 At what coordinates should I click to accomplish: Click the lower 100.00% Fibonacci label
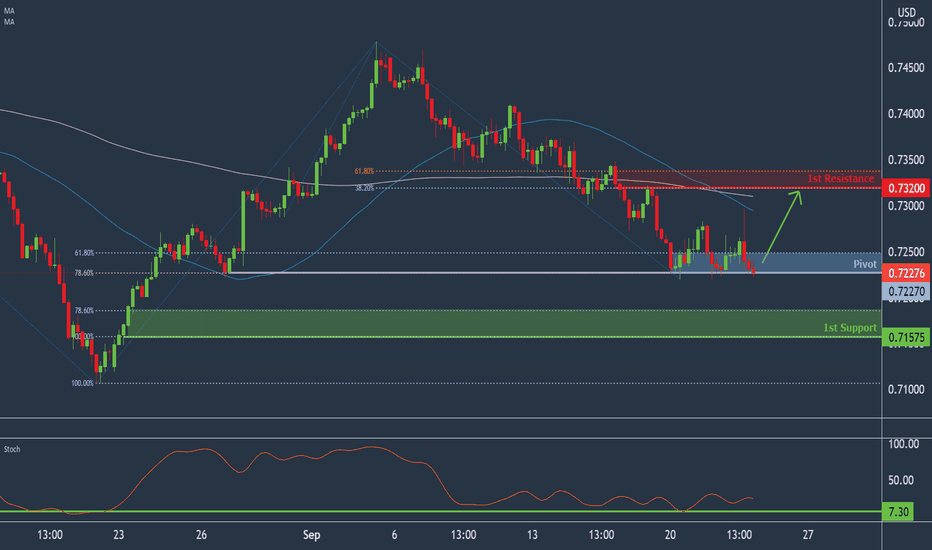click(x=83, y=384)
